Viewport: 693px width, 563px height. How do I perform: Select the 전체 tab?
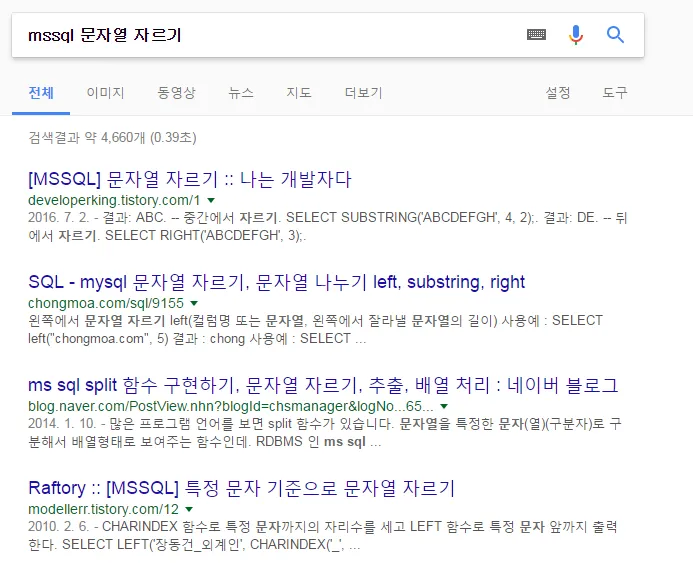tap(41, 93)
